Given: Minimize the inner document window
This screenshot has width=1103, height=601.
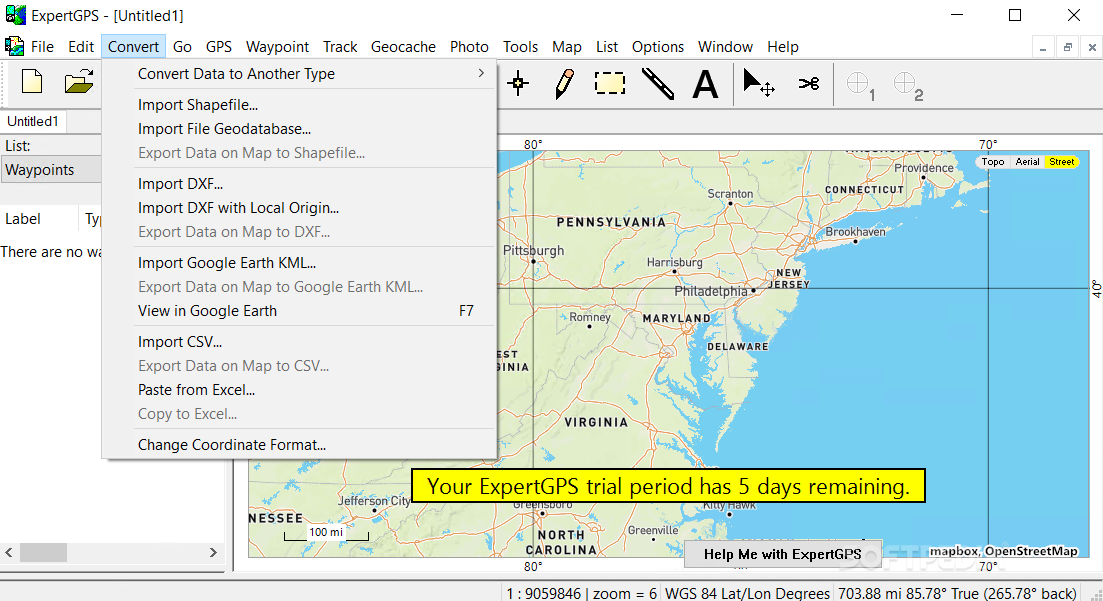Looking at the screenshot, I should pos(1043,48).
